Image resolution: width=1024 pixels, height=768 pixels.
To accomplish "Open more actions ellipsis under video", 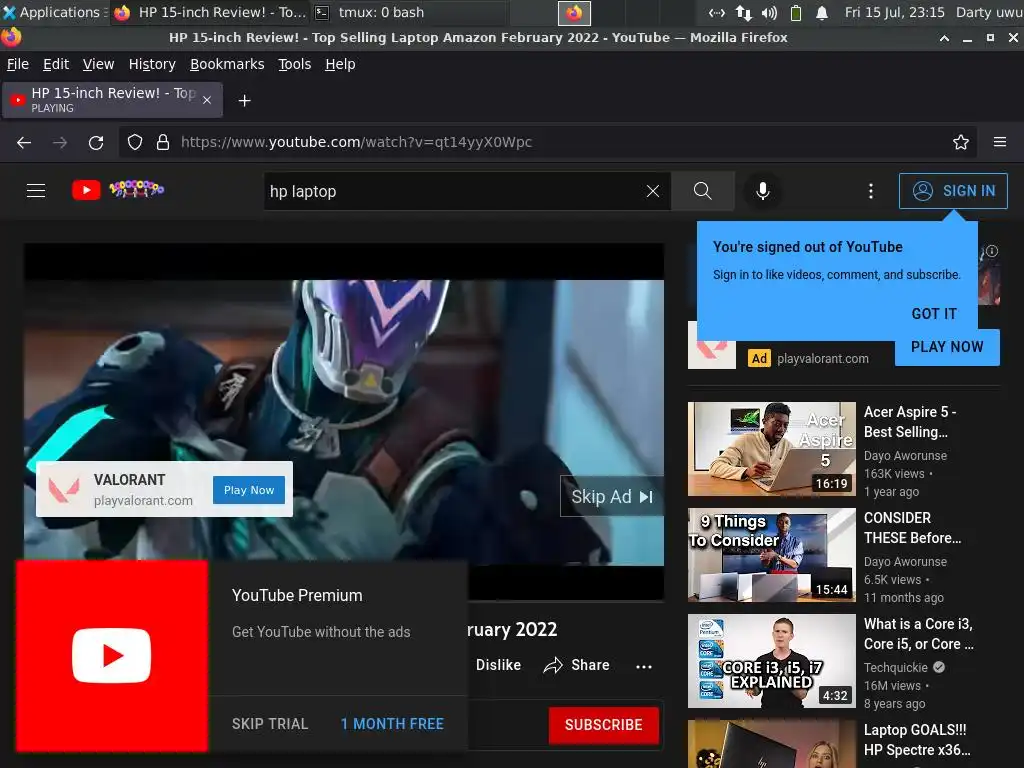I will [643, 666].
